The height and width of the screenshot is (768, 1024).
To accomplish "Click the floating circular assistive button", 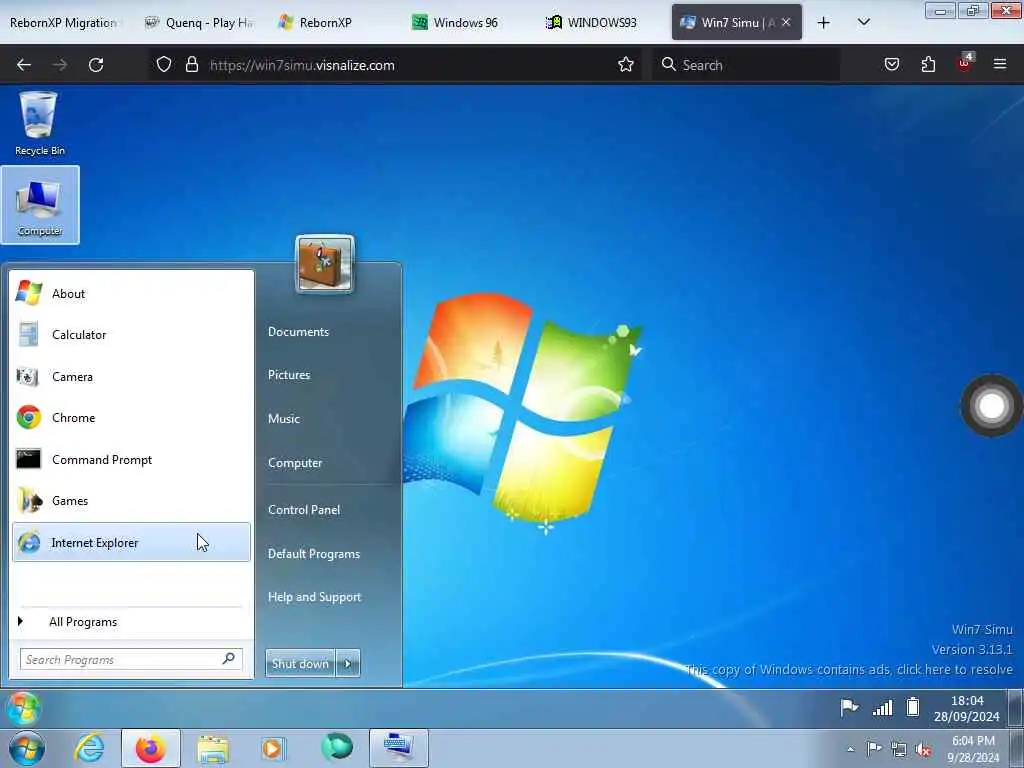I will pyautogui.click(x=991, y=406).
